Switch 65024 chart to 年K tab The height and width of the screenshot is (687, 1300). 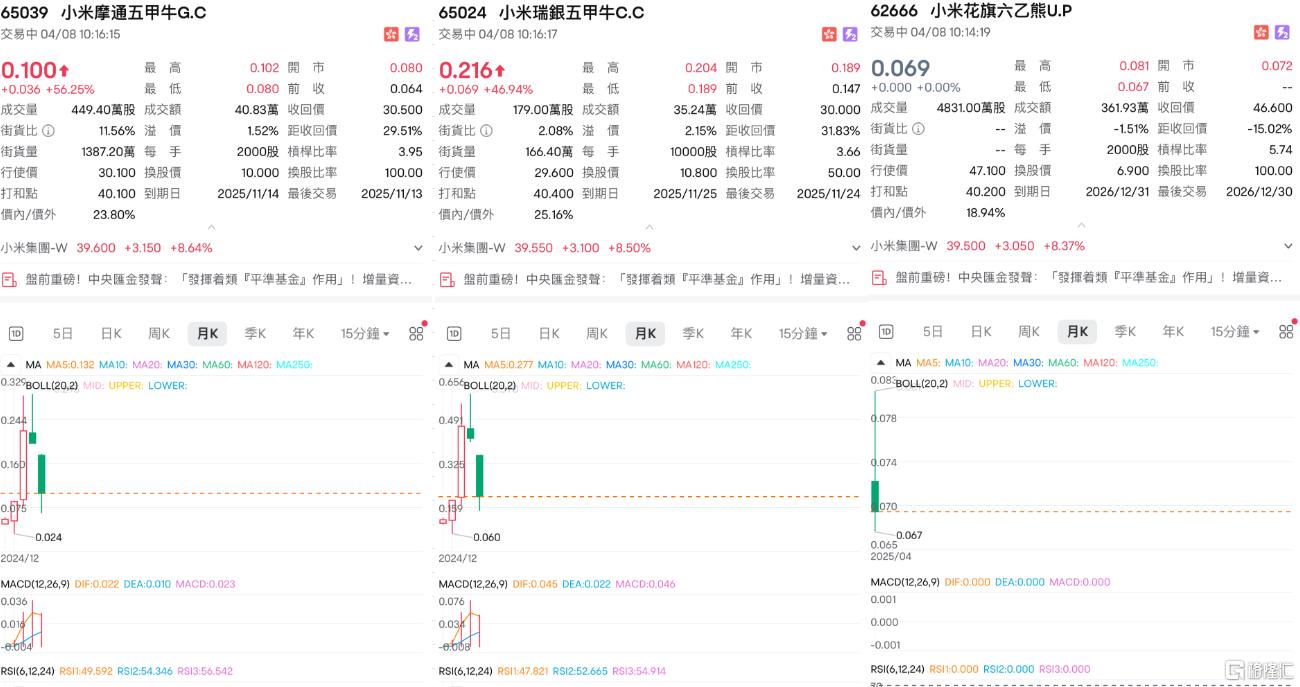(741, 334)
